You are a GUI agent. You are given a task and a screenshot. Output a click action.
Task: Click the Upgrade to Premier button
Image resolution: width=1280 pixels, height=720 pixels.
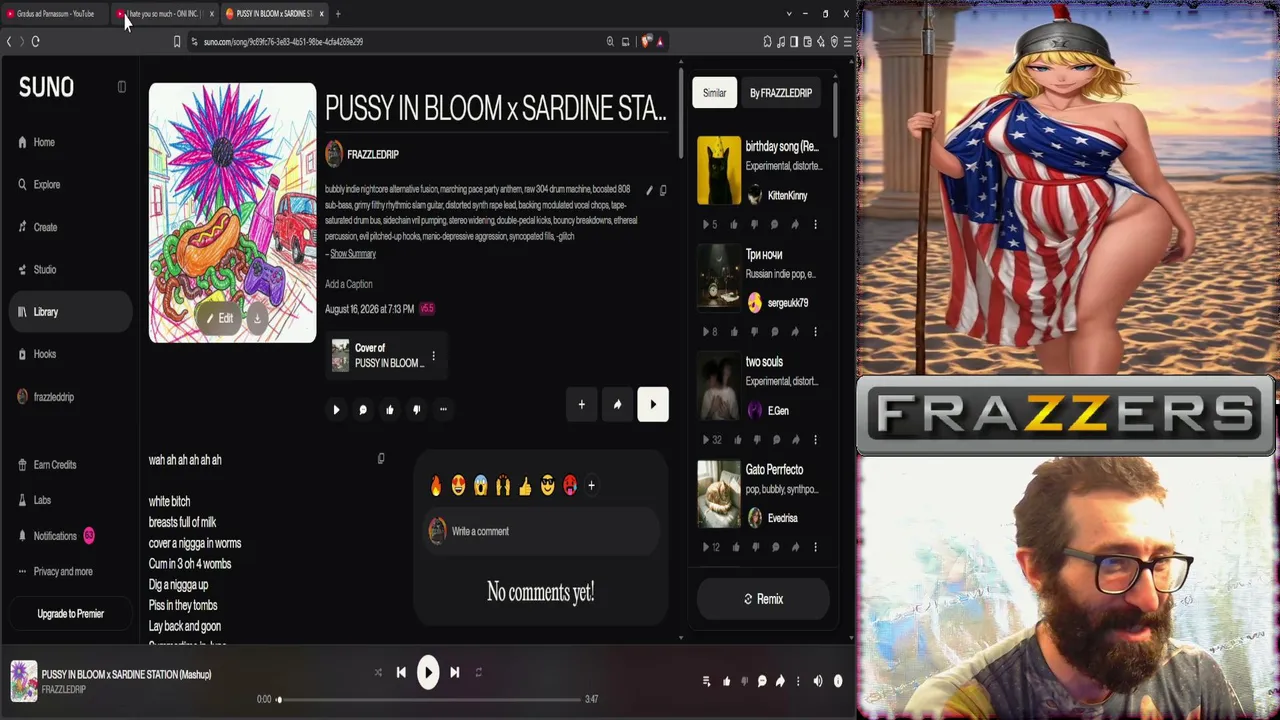70,614
